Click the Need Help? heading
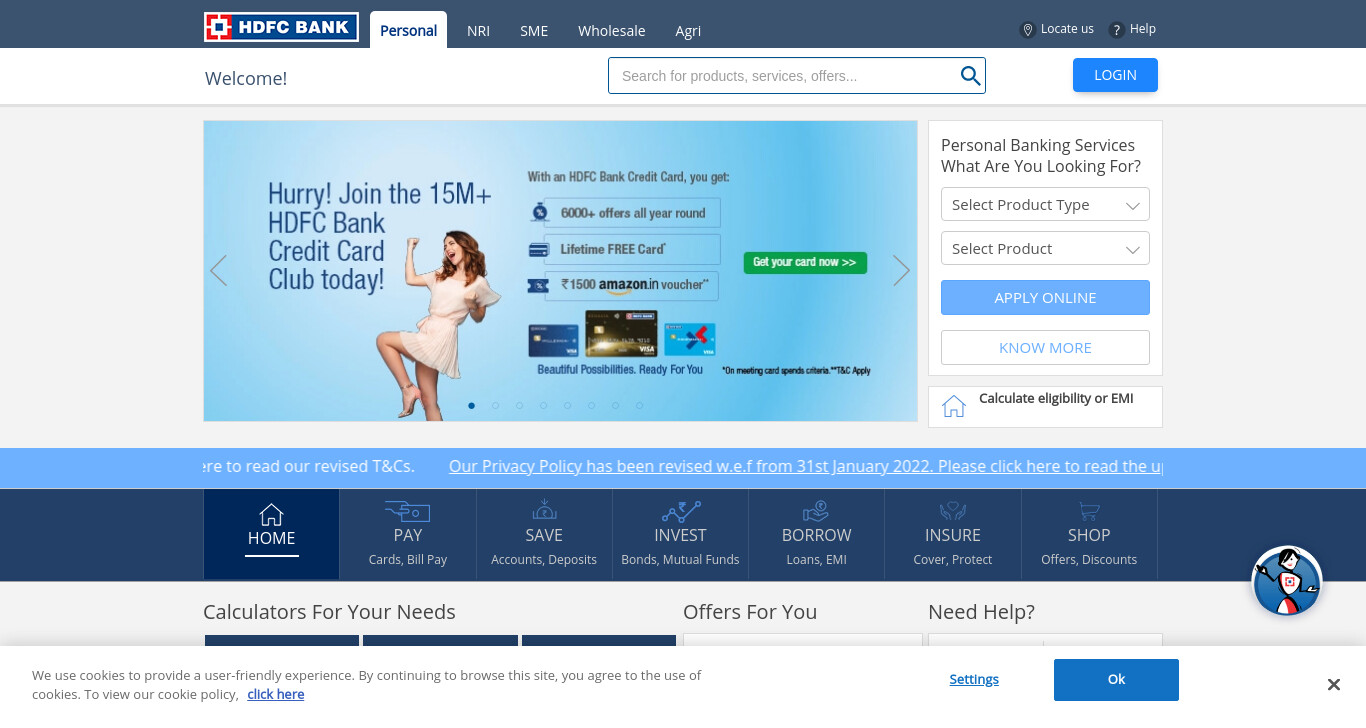This screenshot has height=728, width=1366. (981, 612)
